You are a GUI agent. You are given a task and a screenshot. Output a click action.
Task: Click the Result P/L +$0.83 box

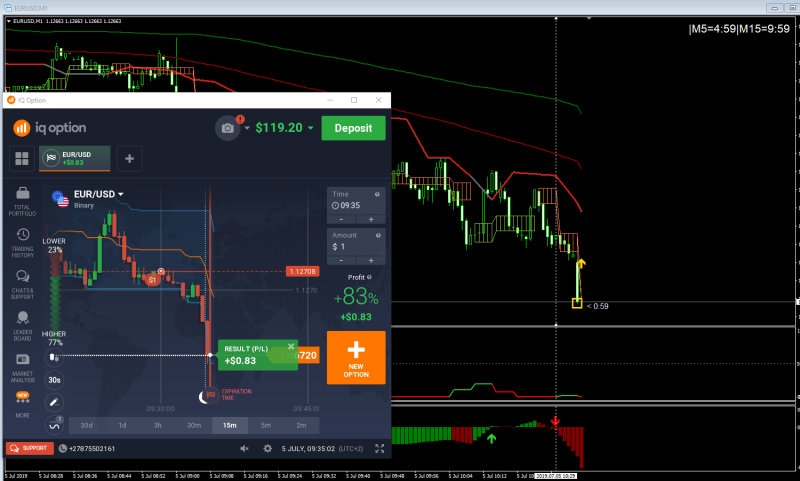[x=258, y=355]
